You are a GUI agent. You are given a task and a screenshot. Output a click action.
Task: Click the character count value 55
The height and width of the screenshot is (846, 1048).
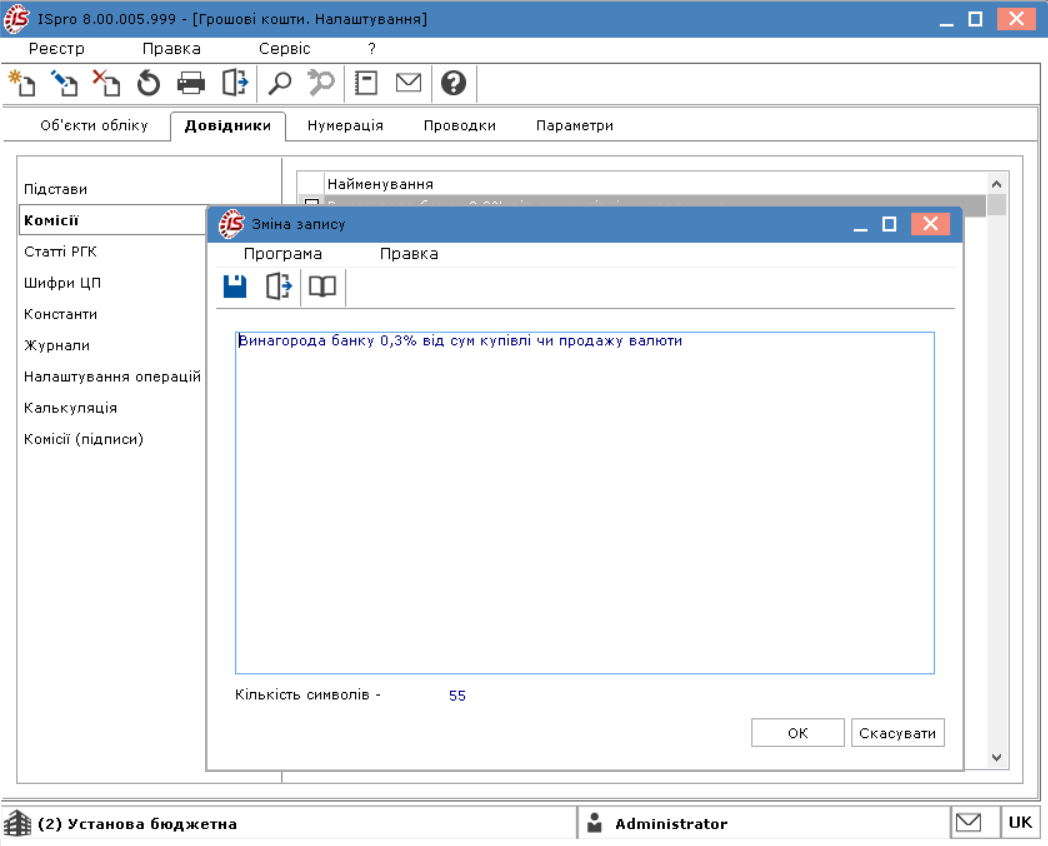click(457, 696)
